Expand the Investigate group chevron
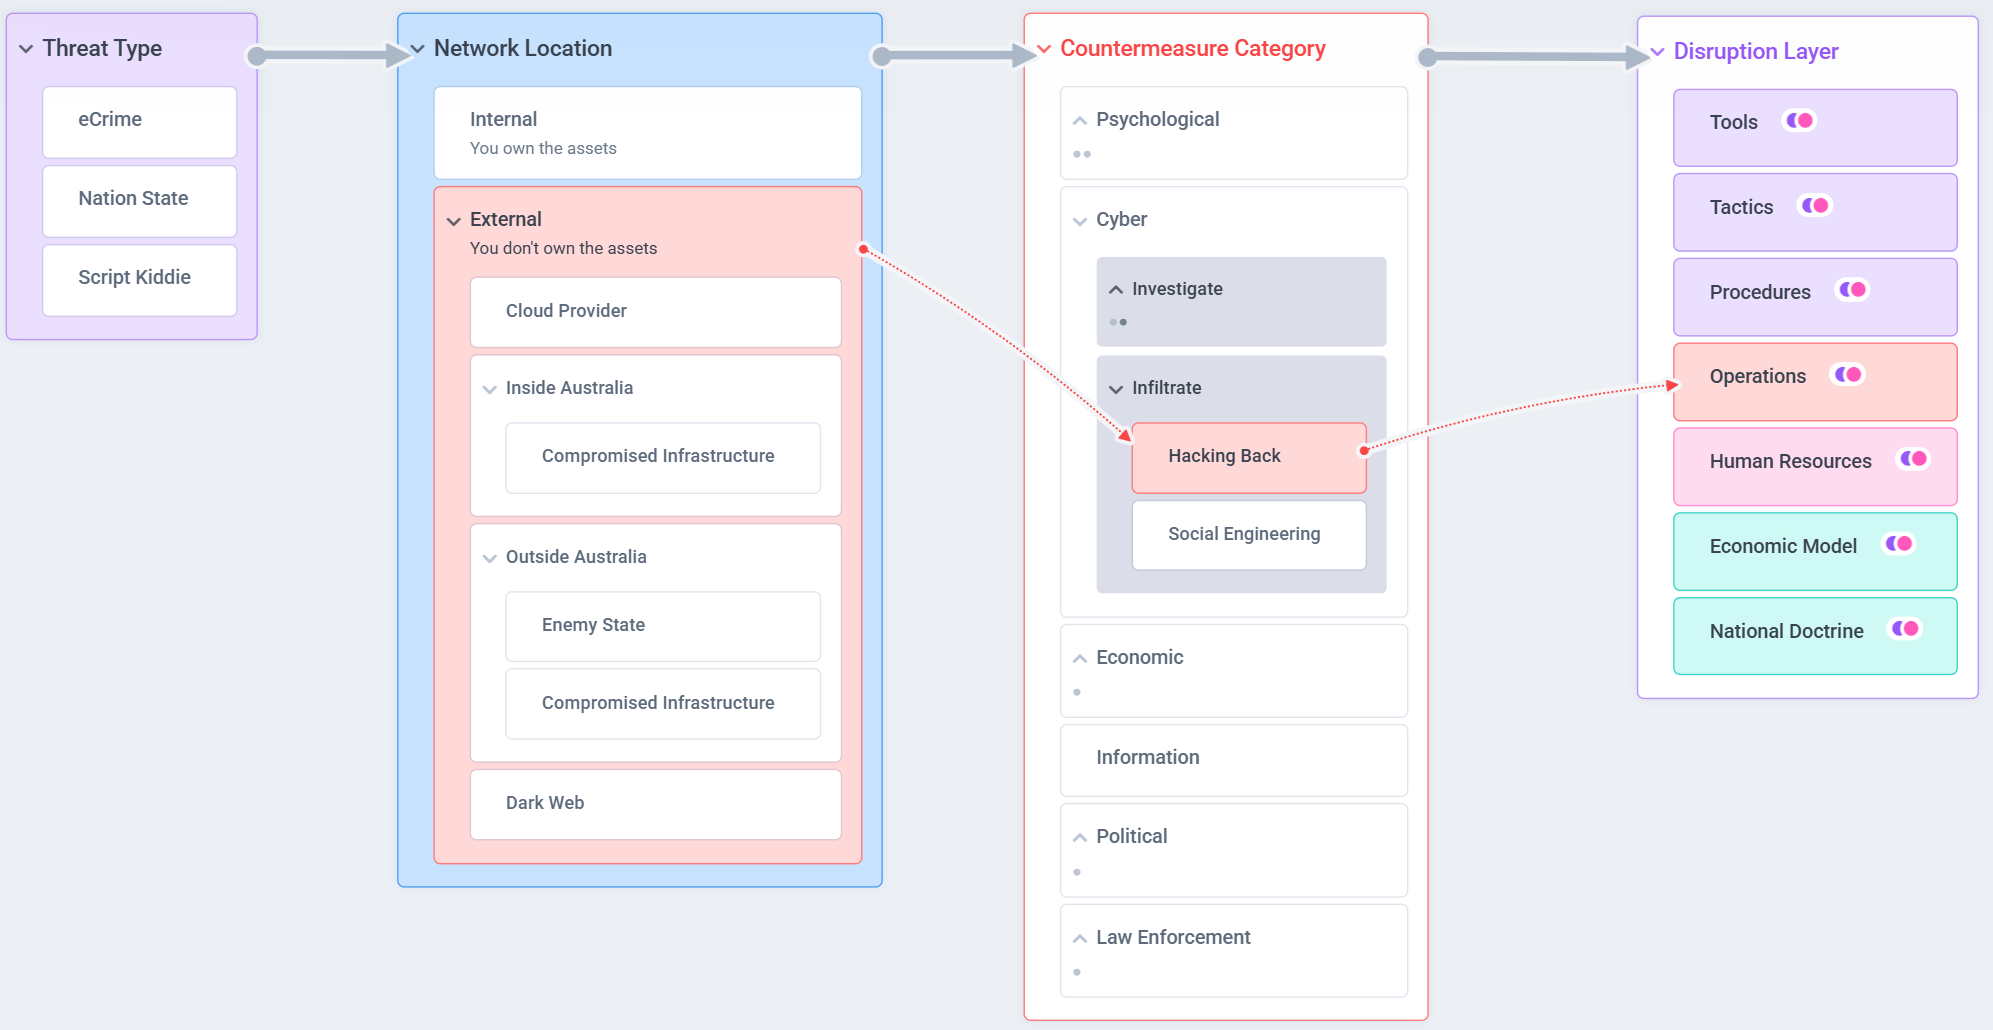 point(1116,290)
